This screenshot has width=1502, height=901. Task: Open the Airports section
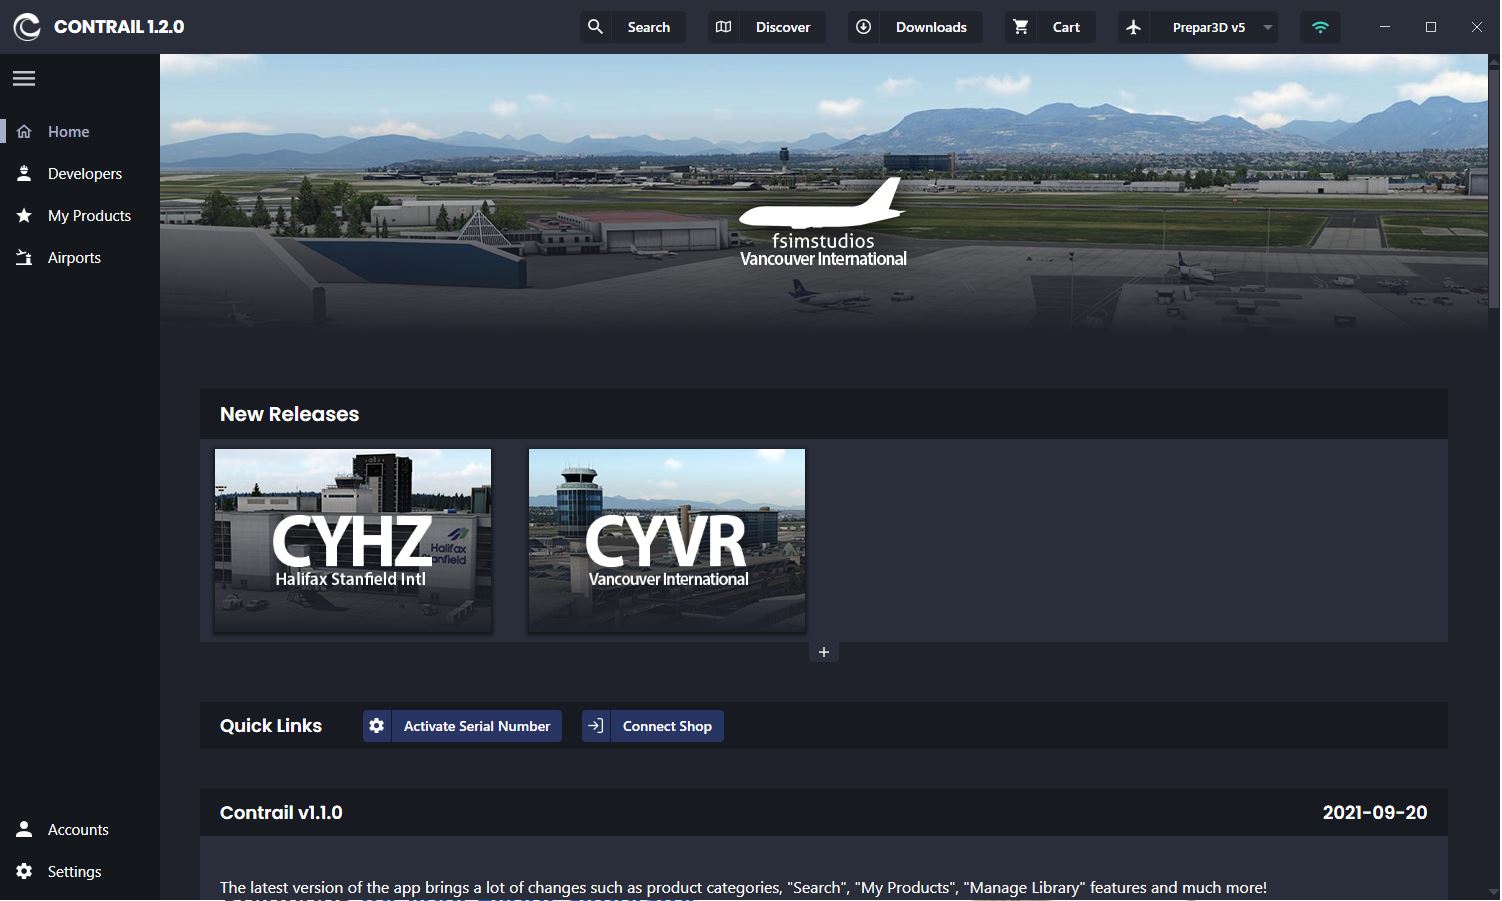tap(74, 257)
